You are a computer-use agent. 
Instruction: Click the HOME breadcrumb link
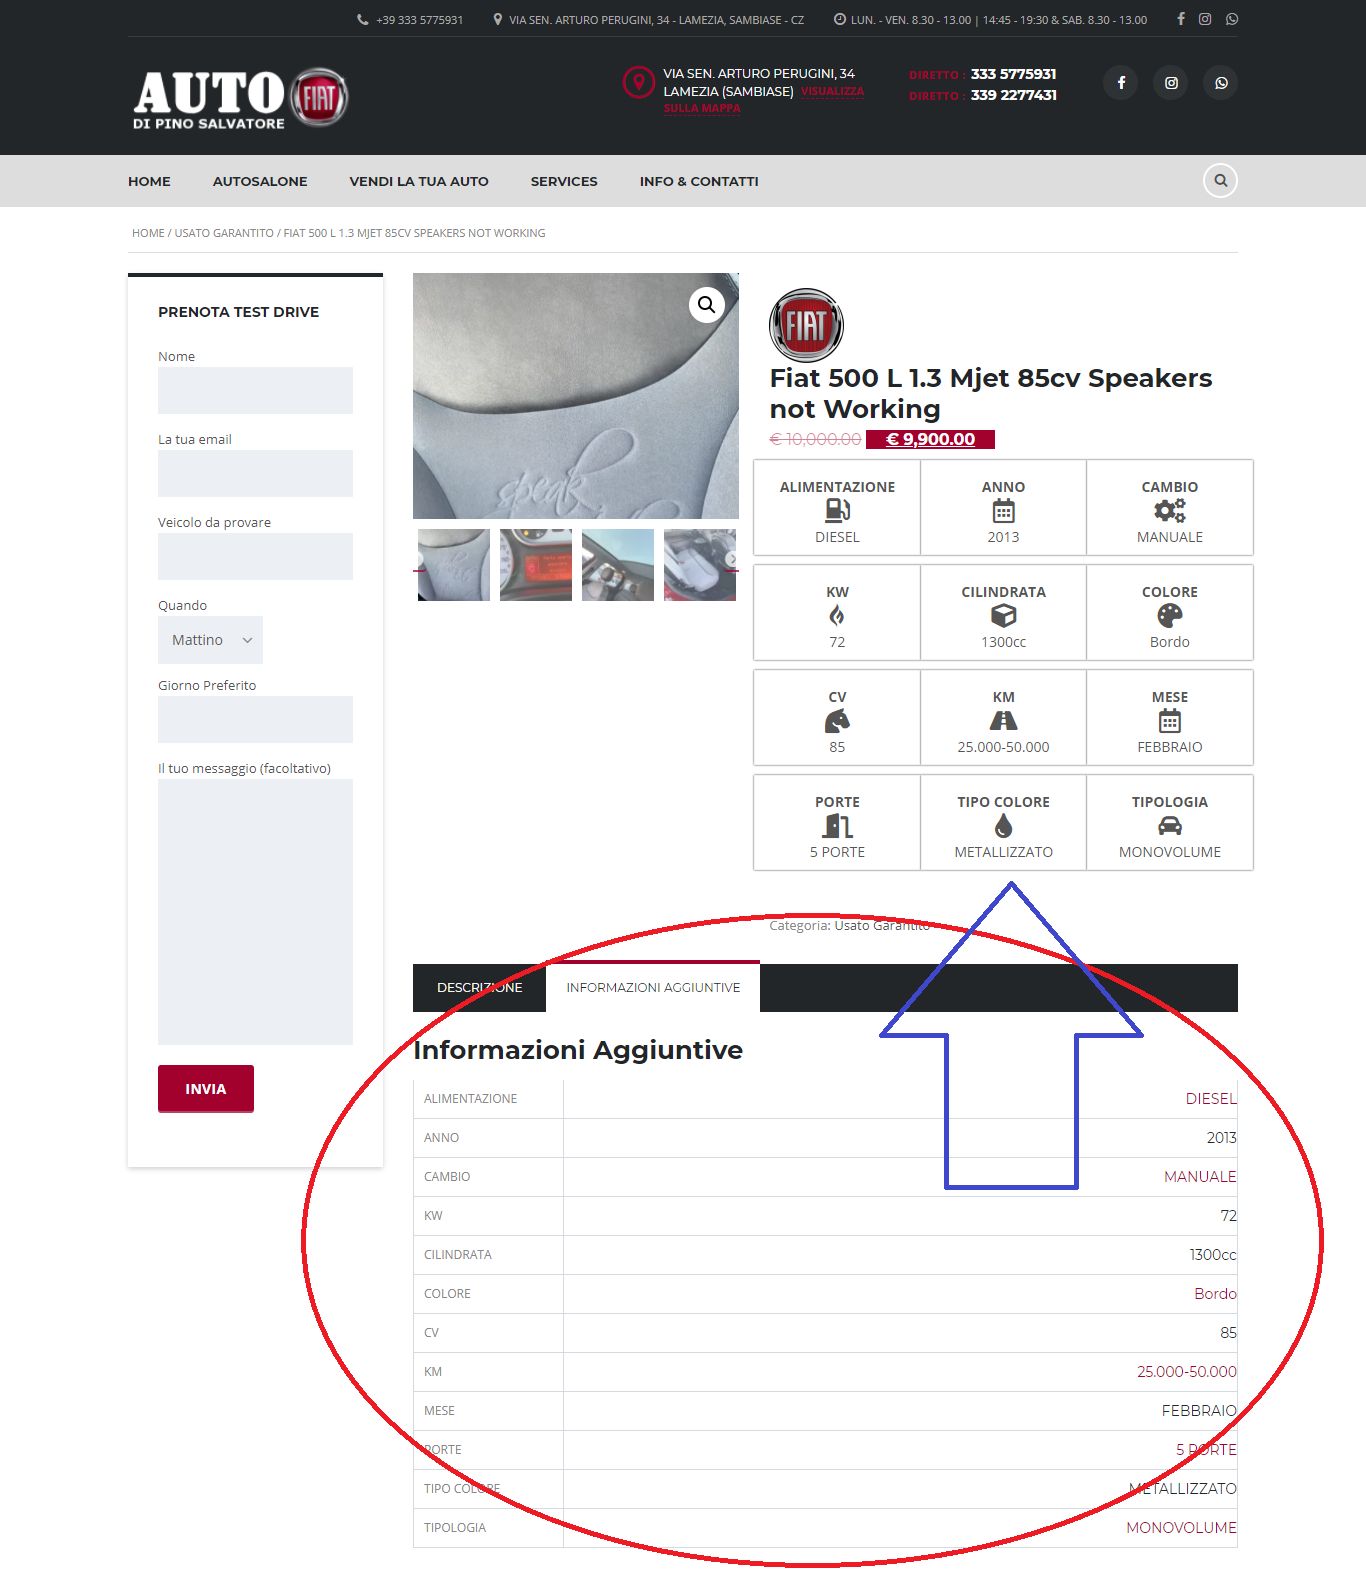148,233
